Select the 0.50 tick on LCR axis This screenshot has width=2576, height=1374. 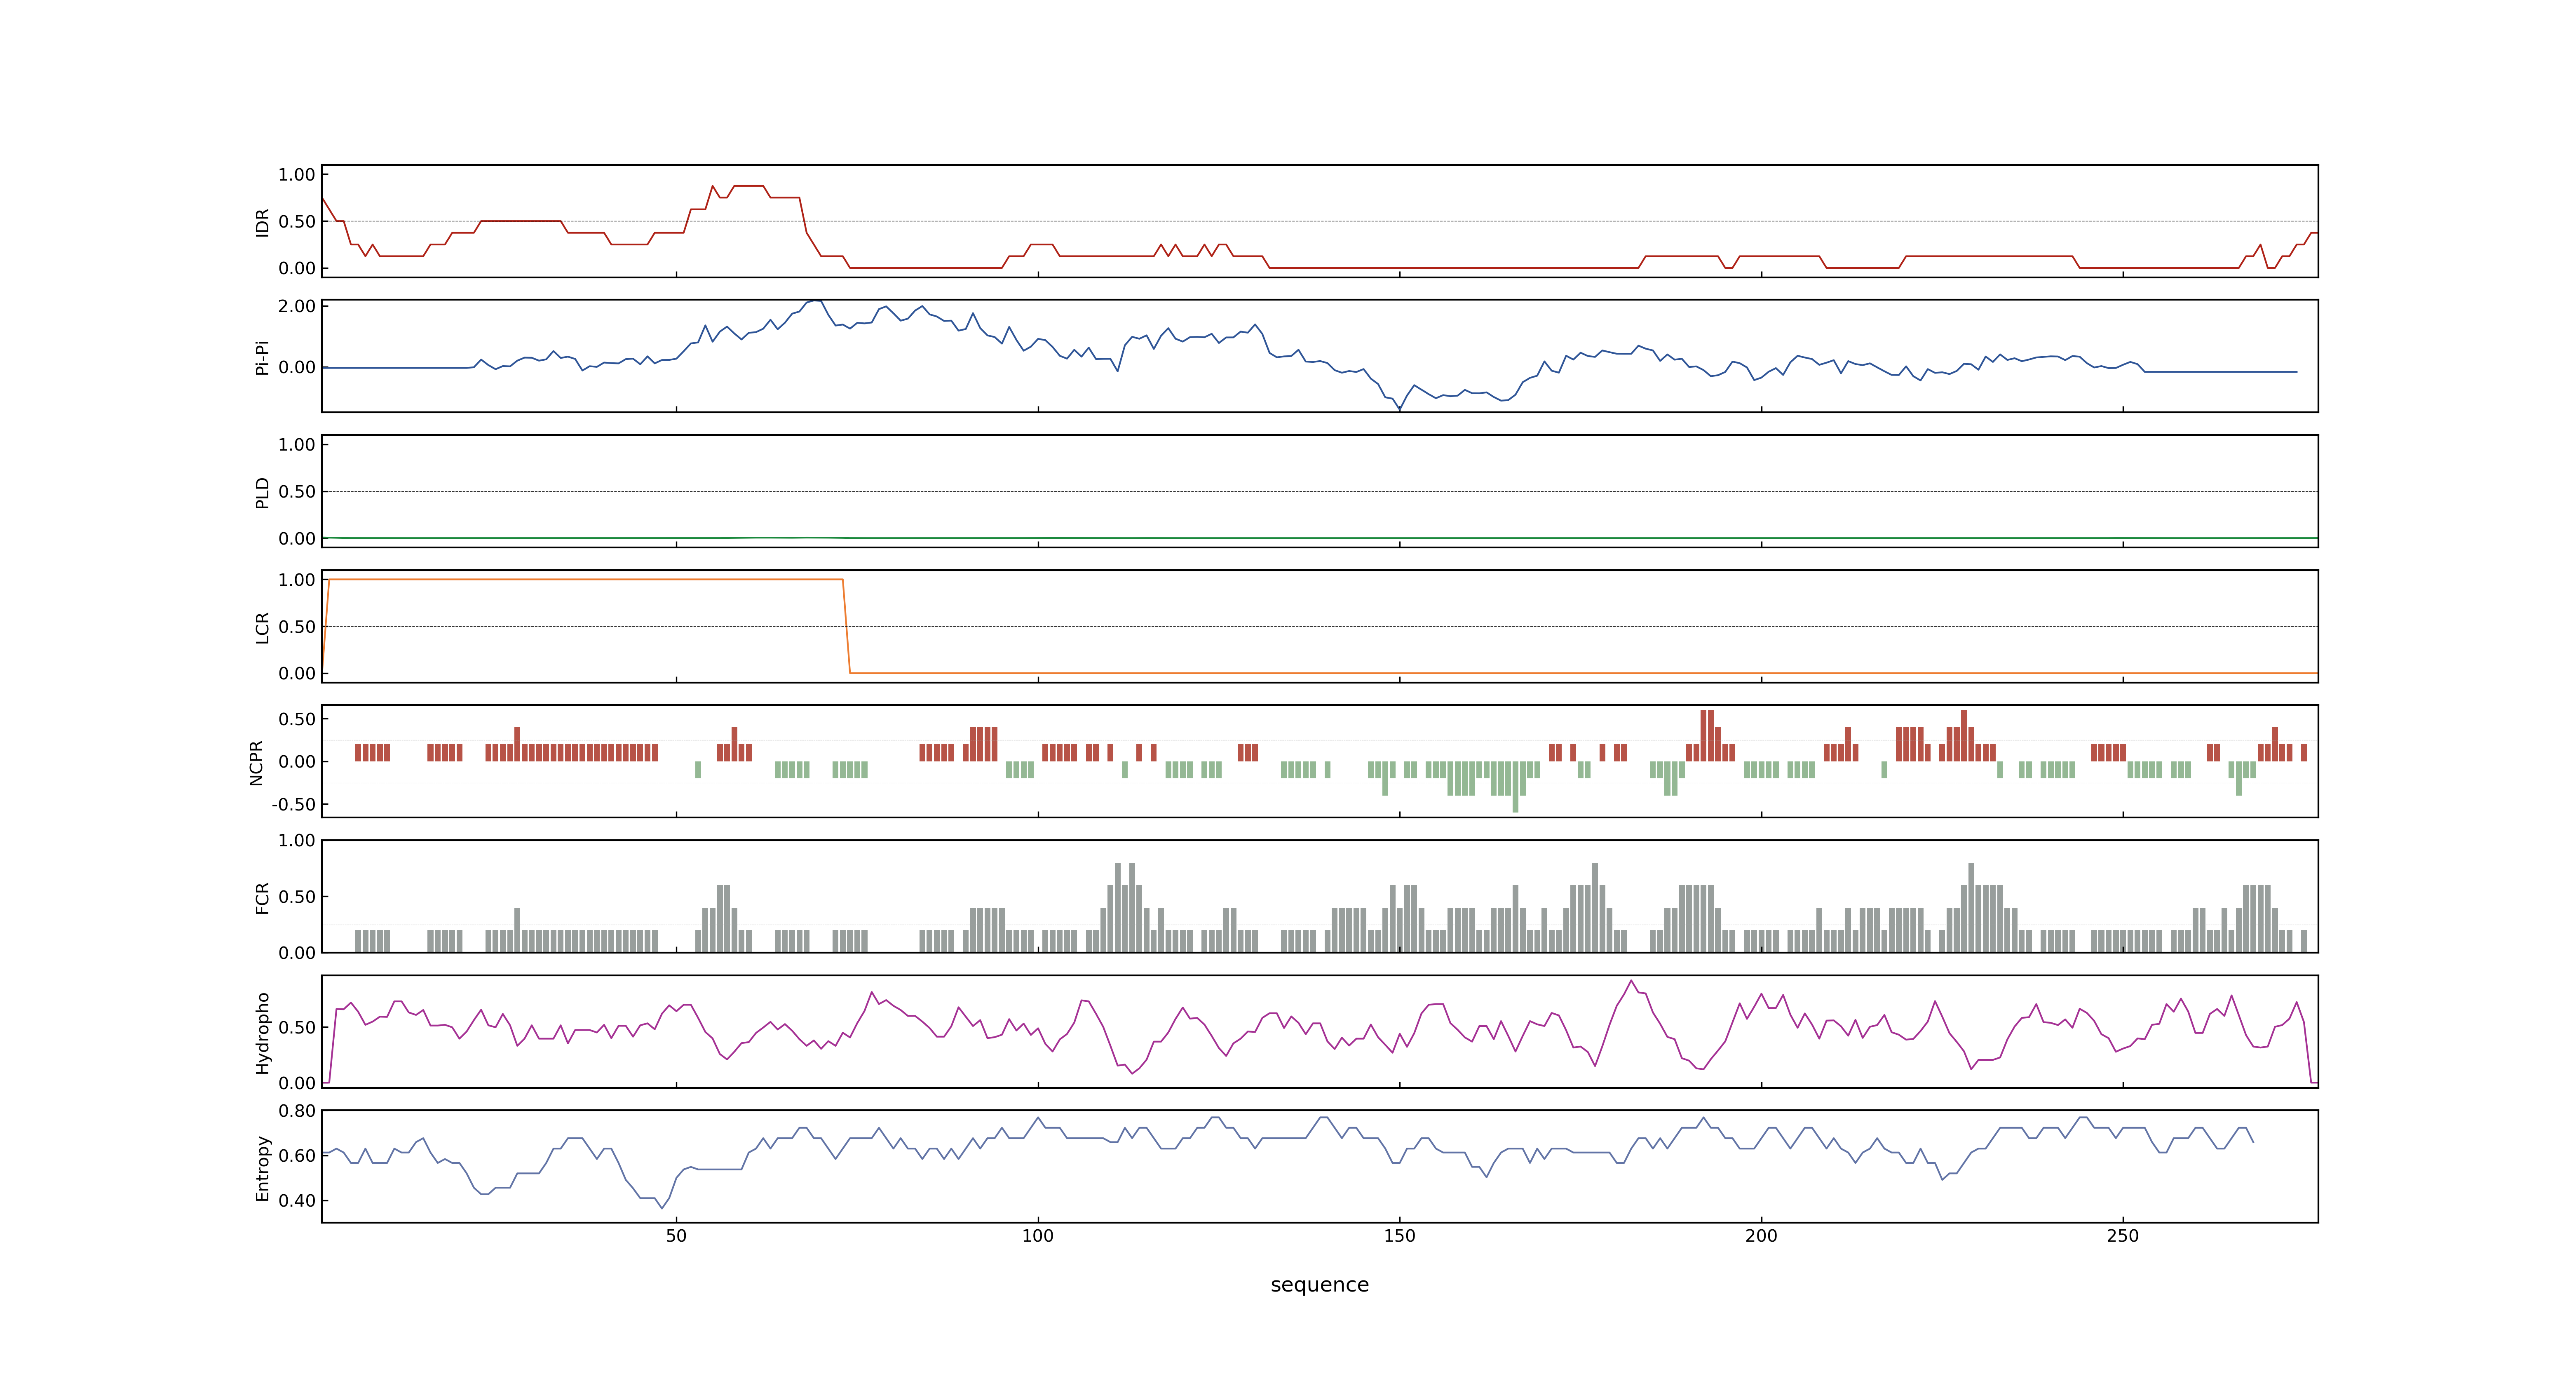tap(297, 627)
